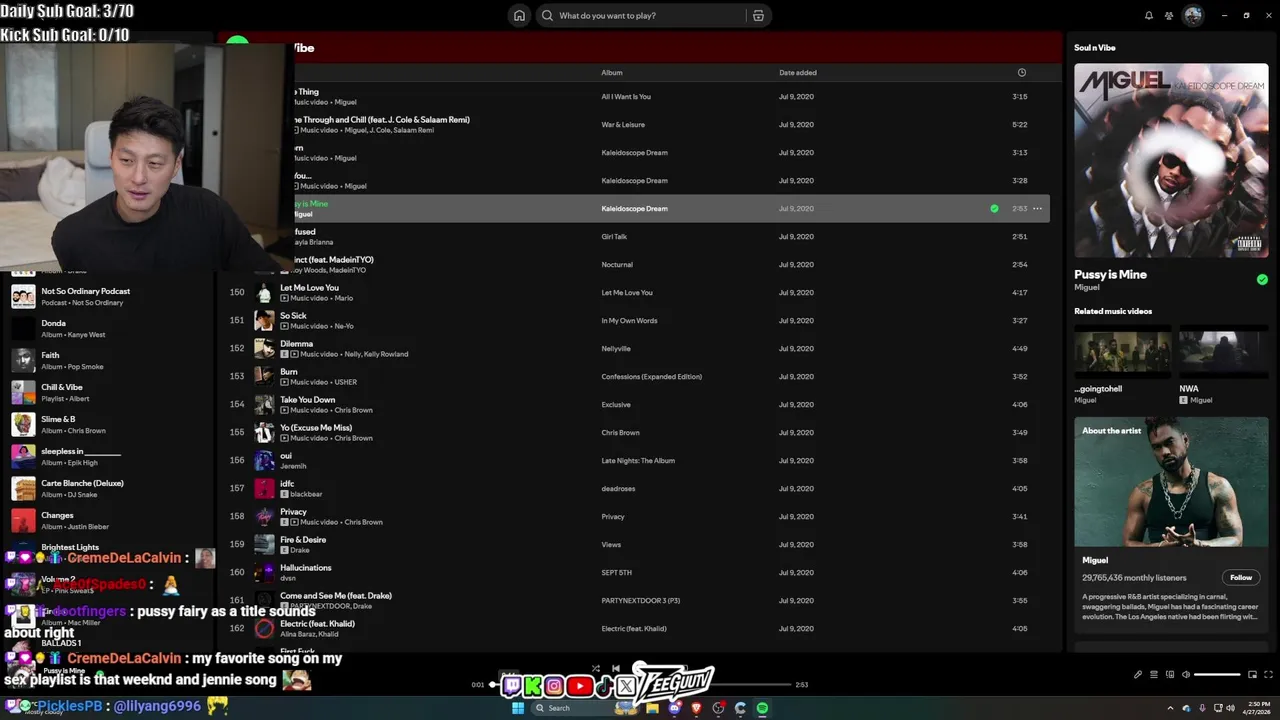Screen dimensions: 1280x720
Task: Mute with the volume speaker icon
Action: pos(1186,675)
